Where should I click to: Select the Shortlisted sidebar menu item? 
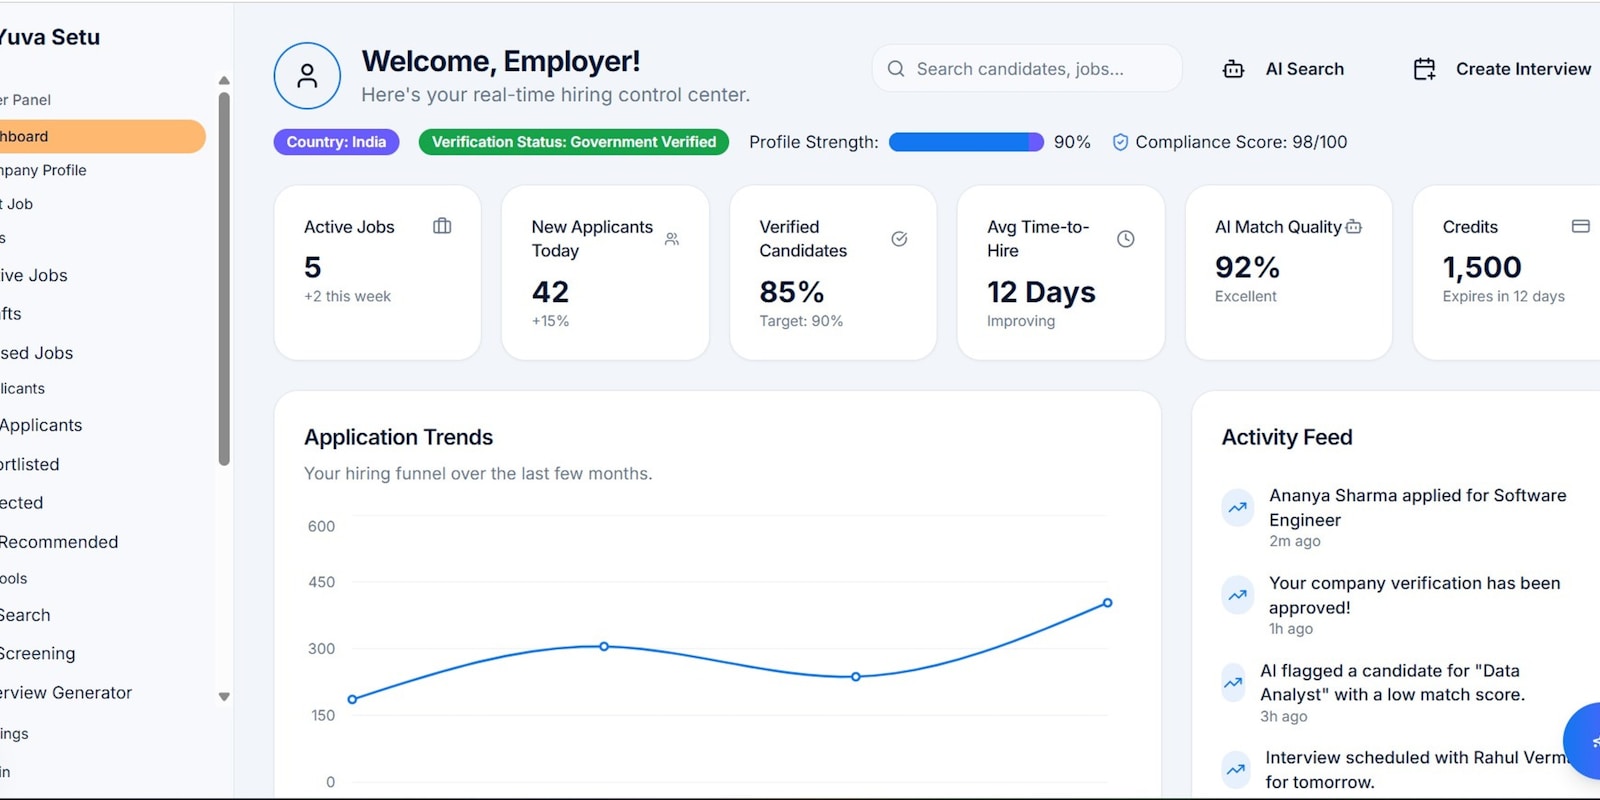coord(30,464)
